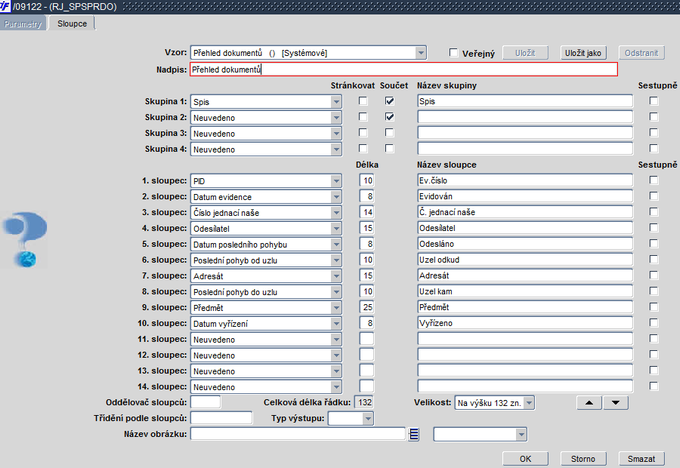Click the Třídění podle sloupců input field

[221, 418]
